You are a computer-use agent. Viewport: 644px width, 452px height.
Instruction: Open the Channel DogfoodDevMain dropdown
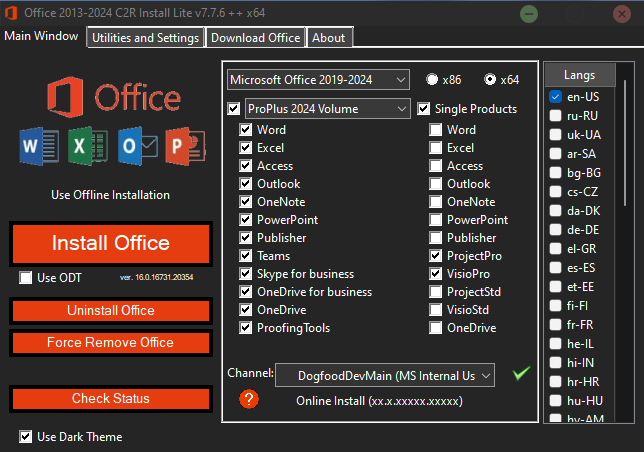pyautogui.click(x=384, y=375)
